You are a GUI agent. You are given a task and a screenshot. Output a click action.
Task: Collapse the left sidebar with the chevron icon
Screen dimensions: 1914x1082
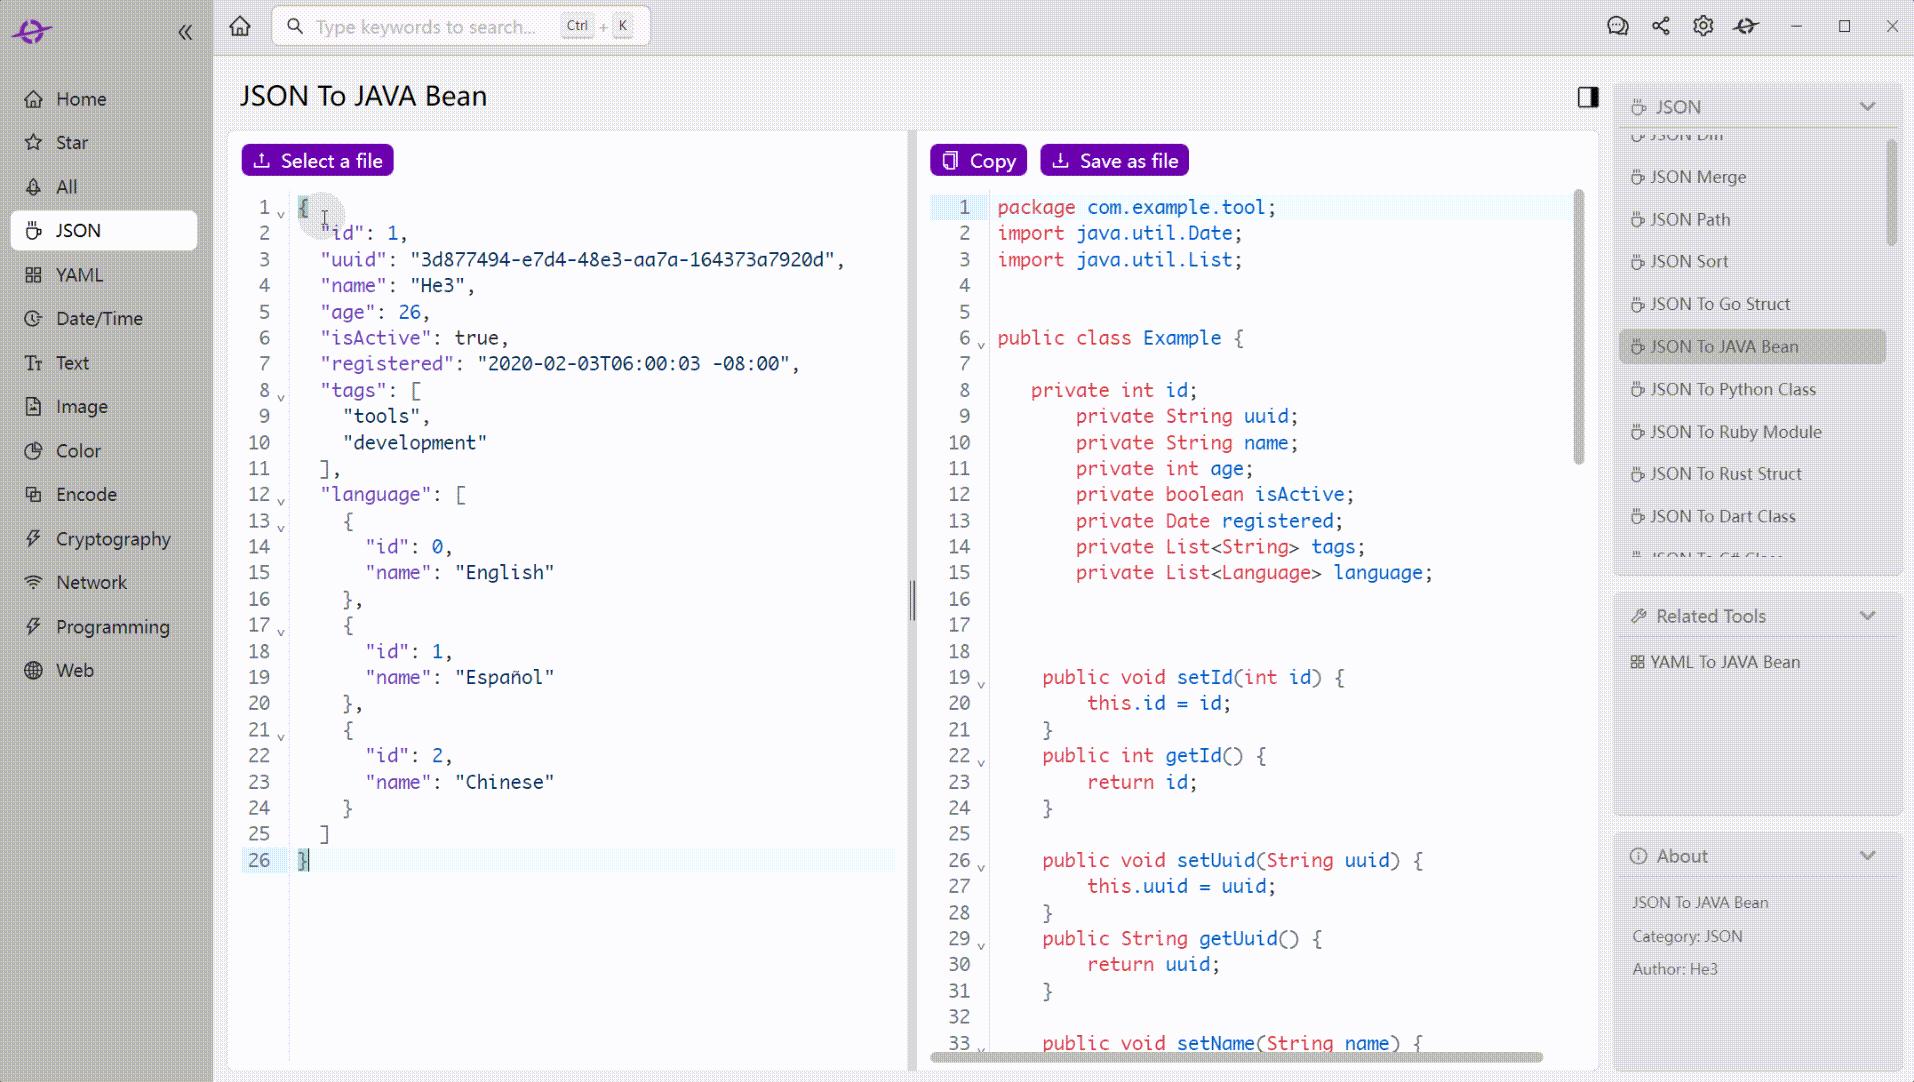tap(186, 31)
